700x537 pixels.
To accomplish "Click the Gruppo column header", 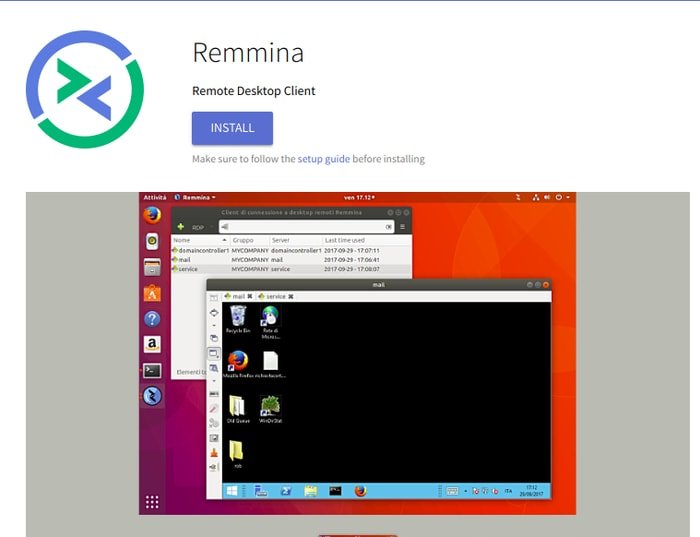I will point(249,240).
